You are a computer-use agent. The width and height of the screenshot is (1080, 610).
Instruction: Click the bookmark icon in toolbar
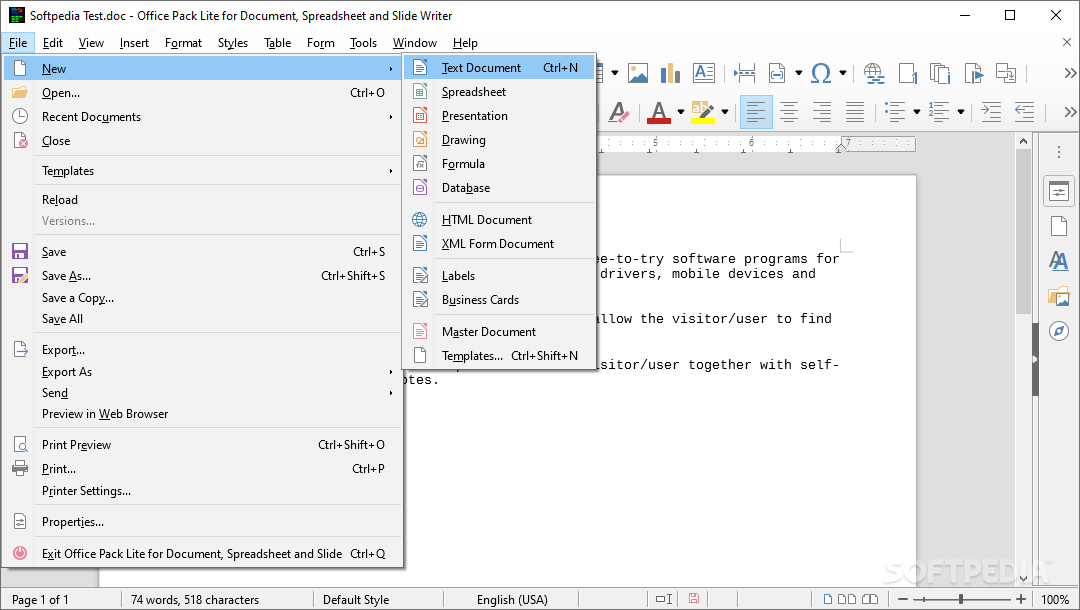coord(973,73)
